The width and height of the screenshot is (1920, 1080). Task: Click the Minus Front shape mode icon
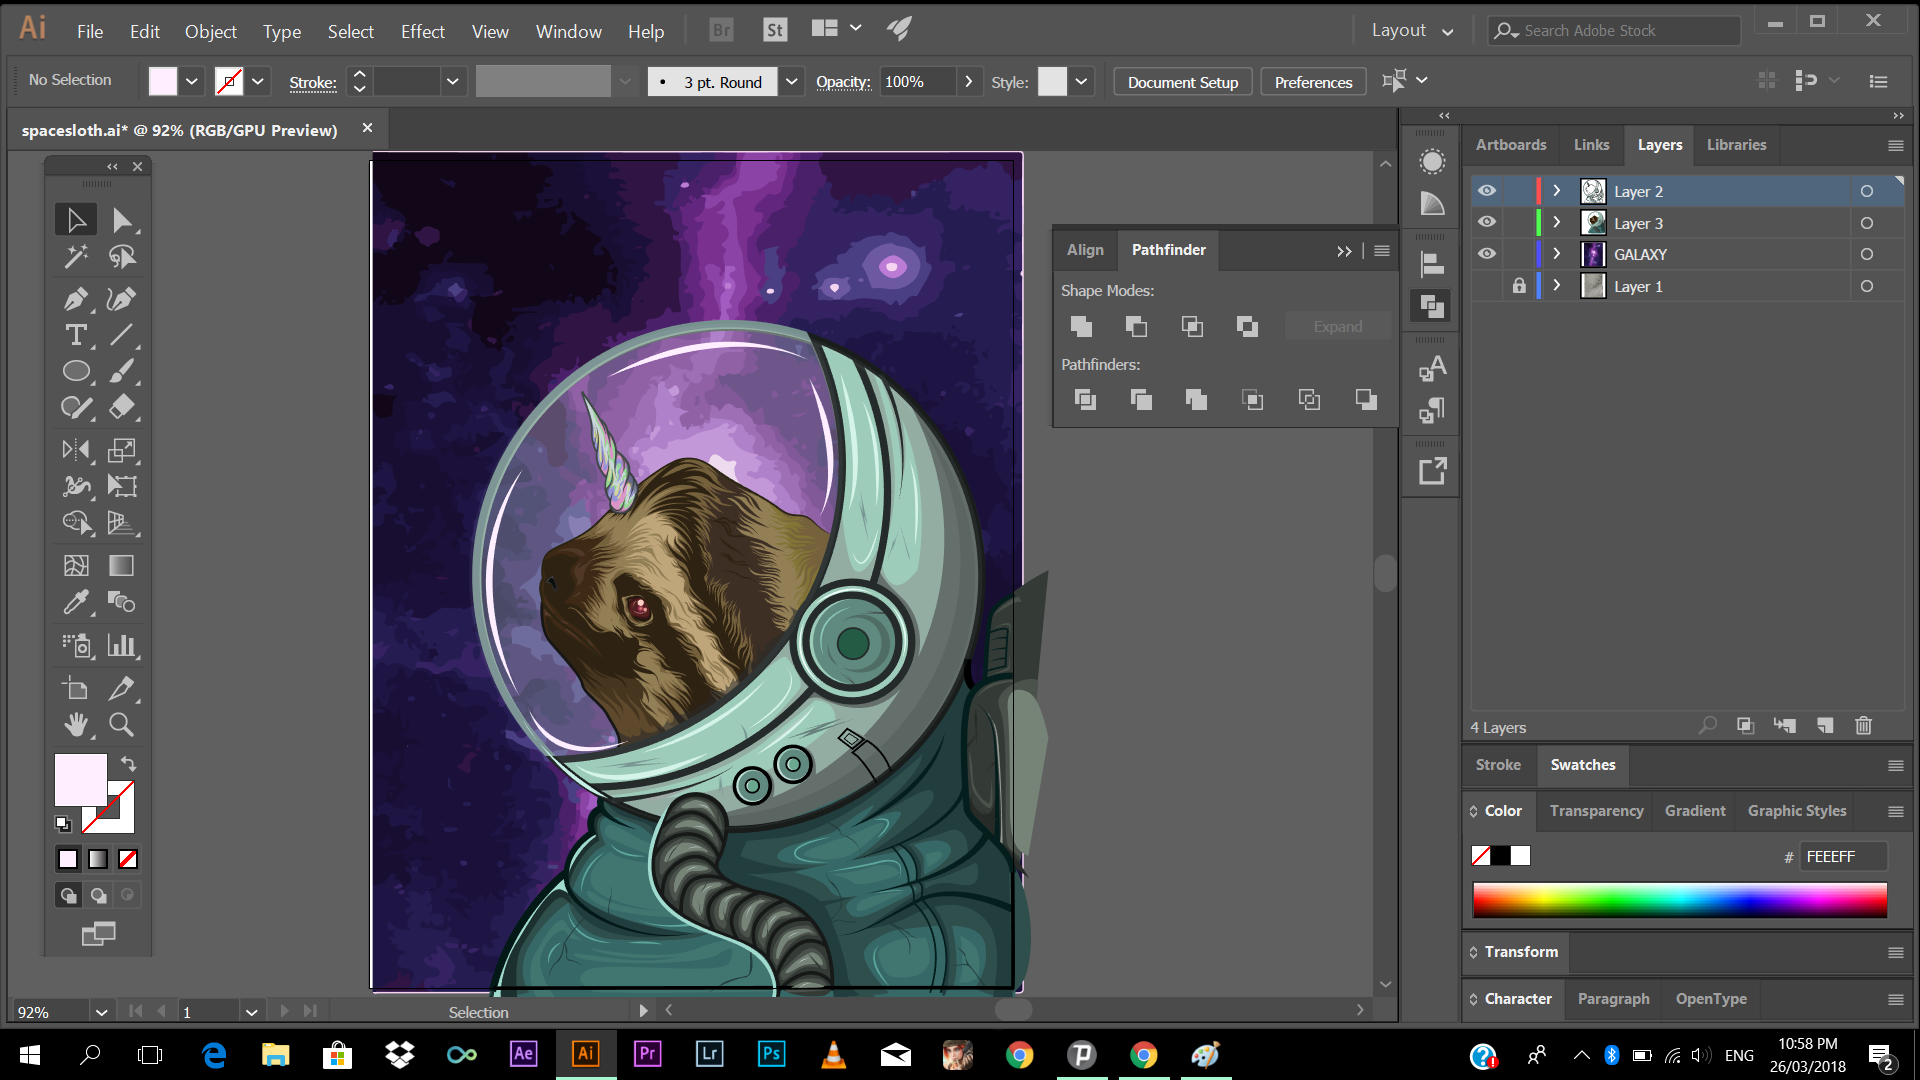[1136, 326]
